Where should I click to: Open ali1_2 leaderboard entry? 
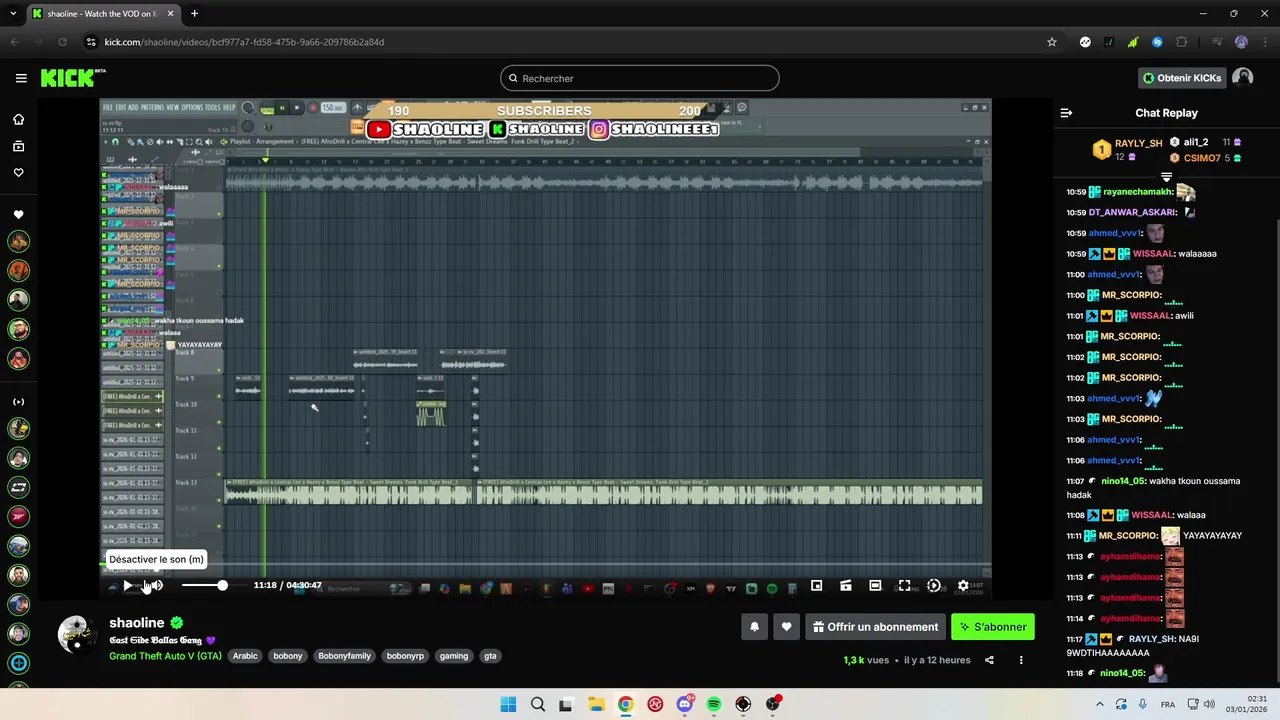coord(1206,142)
